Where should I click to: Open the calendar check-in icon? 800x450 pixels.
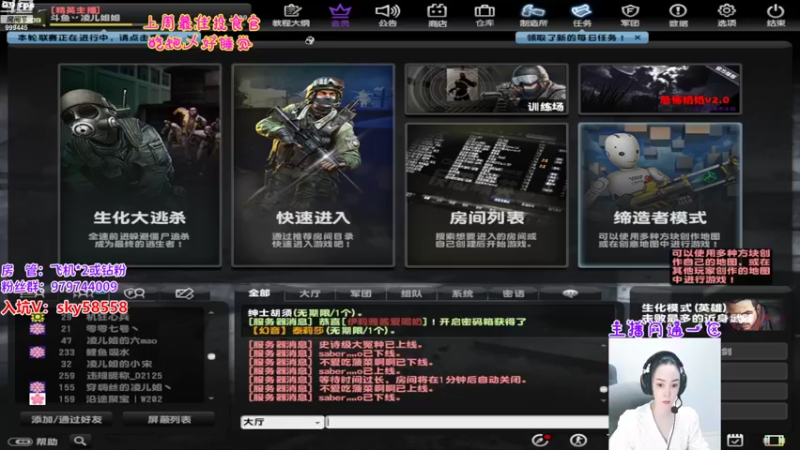point(735,440)
